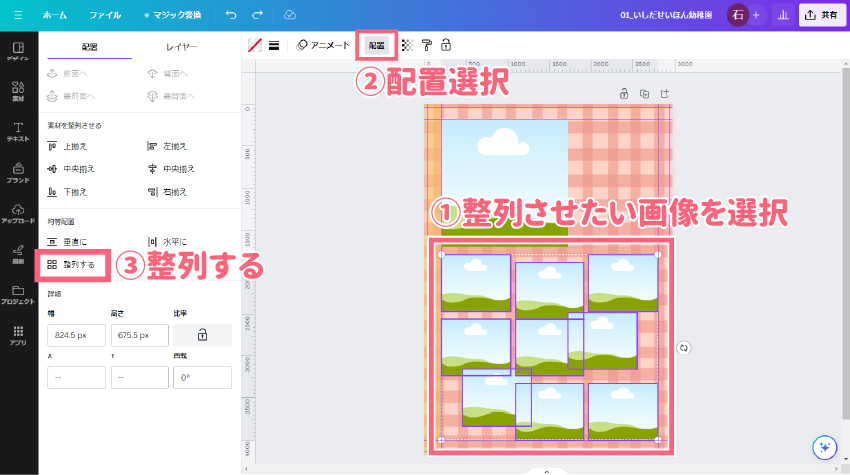The image size is (850, 475).
Task: Open the アプリ apps panel
Action: pyautogui.click(x=18, y=335)
